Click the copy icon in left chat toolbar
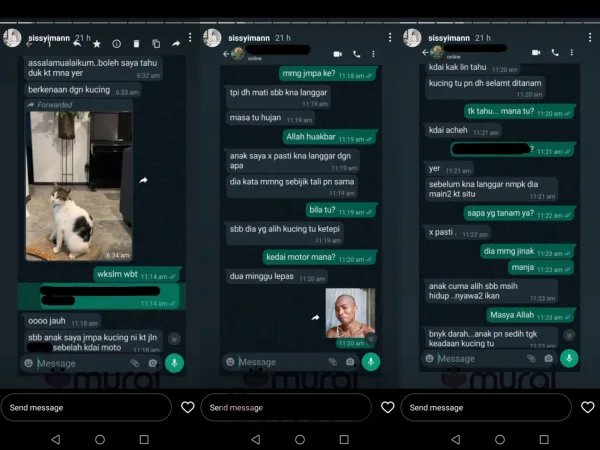The image size is (600, 450). coord(156,44)
